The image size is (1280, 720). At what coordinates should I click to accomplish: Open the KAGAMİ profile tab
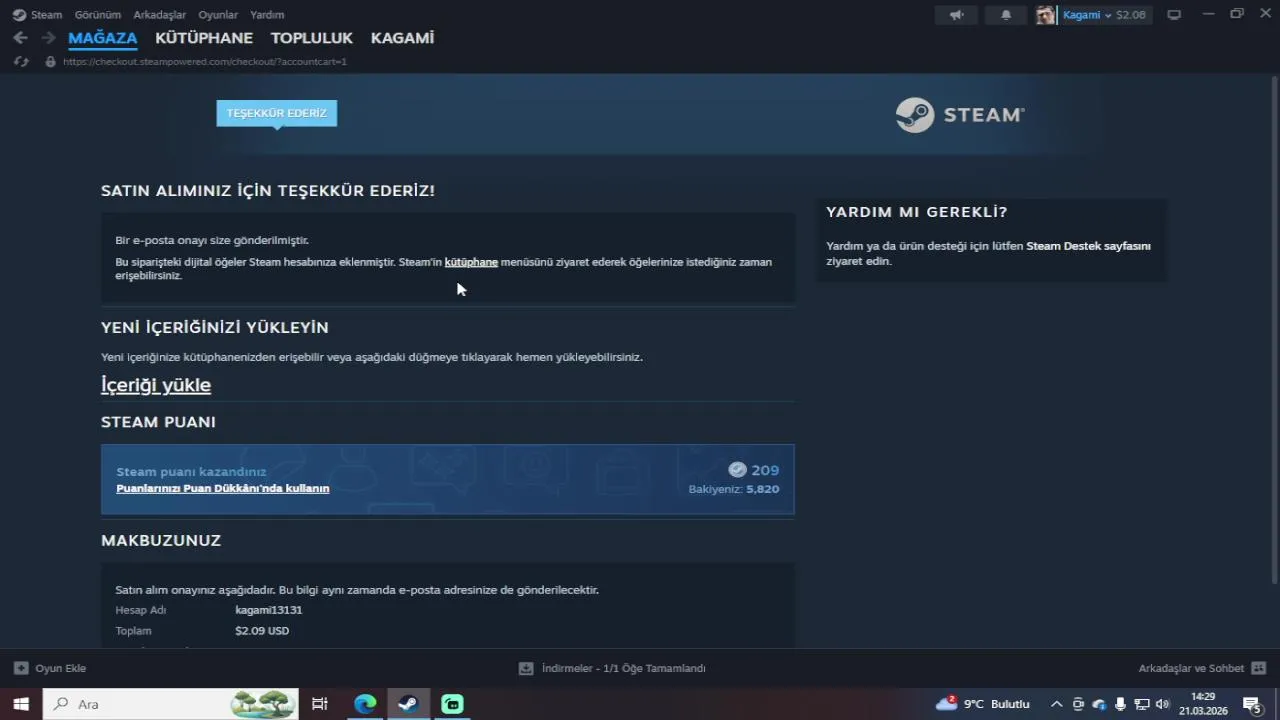coord(402,38)
